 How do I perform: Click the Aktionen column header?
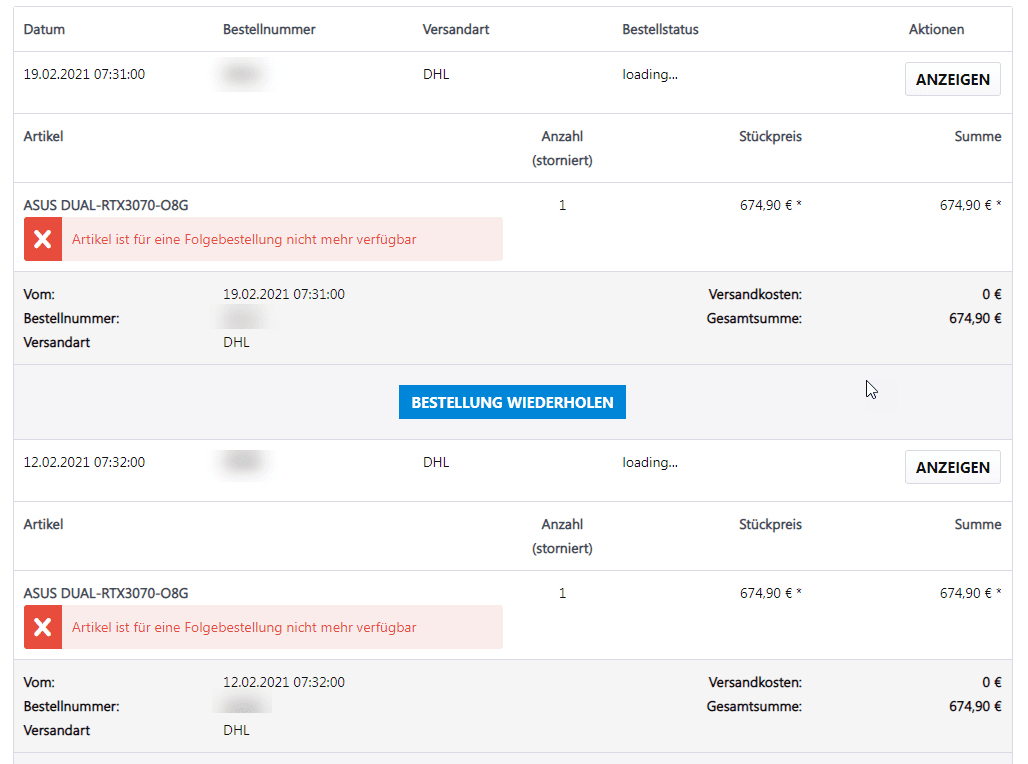pos(936,29)
